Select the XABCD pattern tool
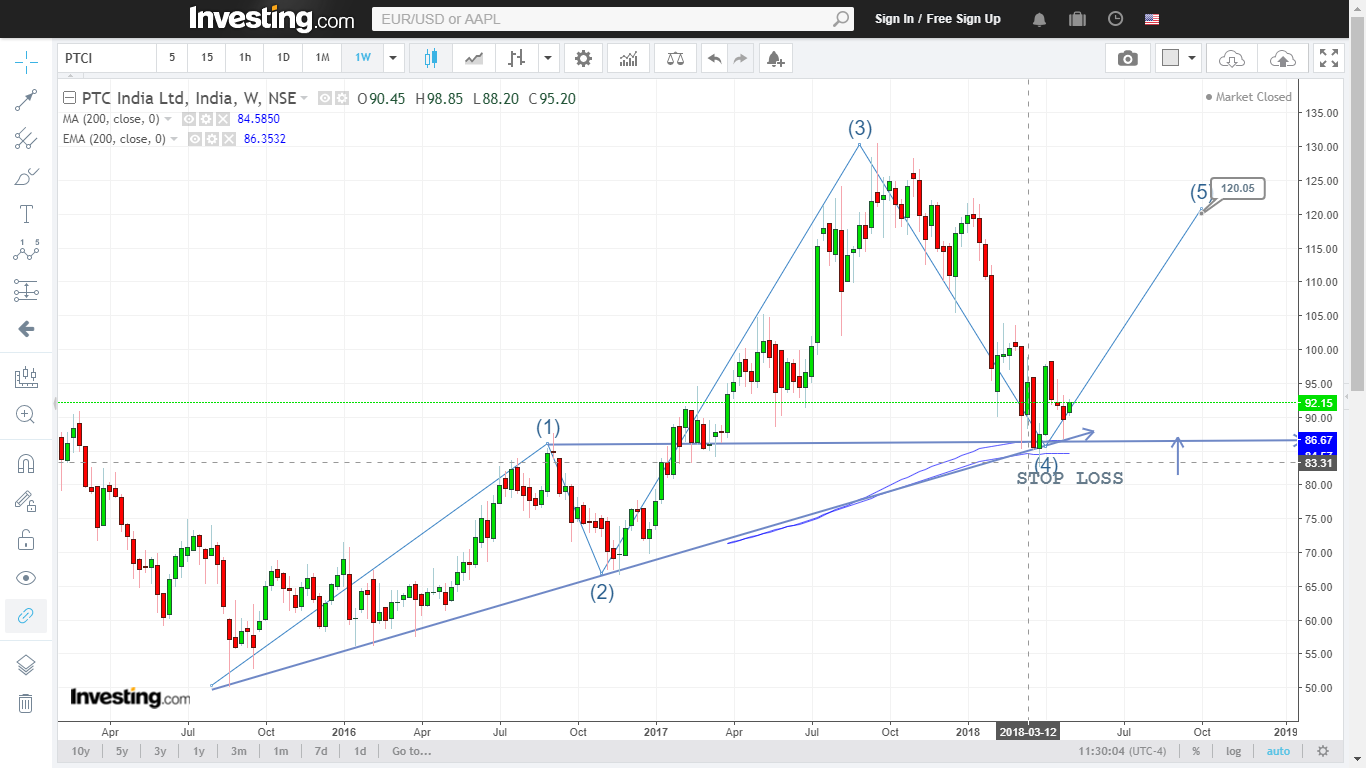This screenshot has height=768, width=1366. [26, 251]
